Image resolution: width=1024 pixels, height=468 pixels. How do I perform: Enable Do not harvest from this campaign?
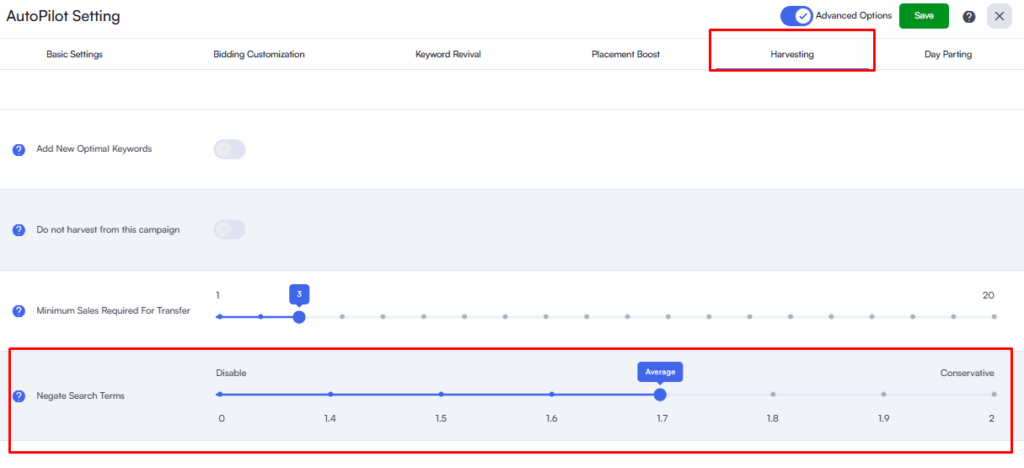(x=229, y=230)
